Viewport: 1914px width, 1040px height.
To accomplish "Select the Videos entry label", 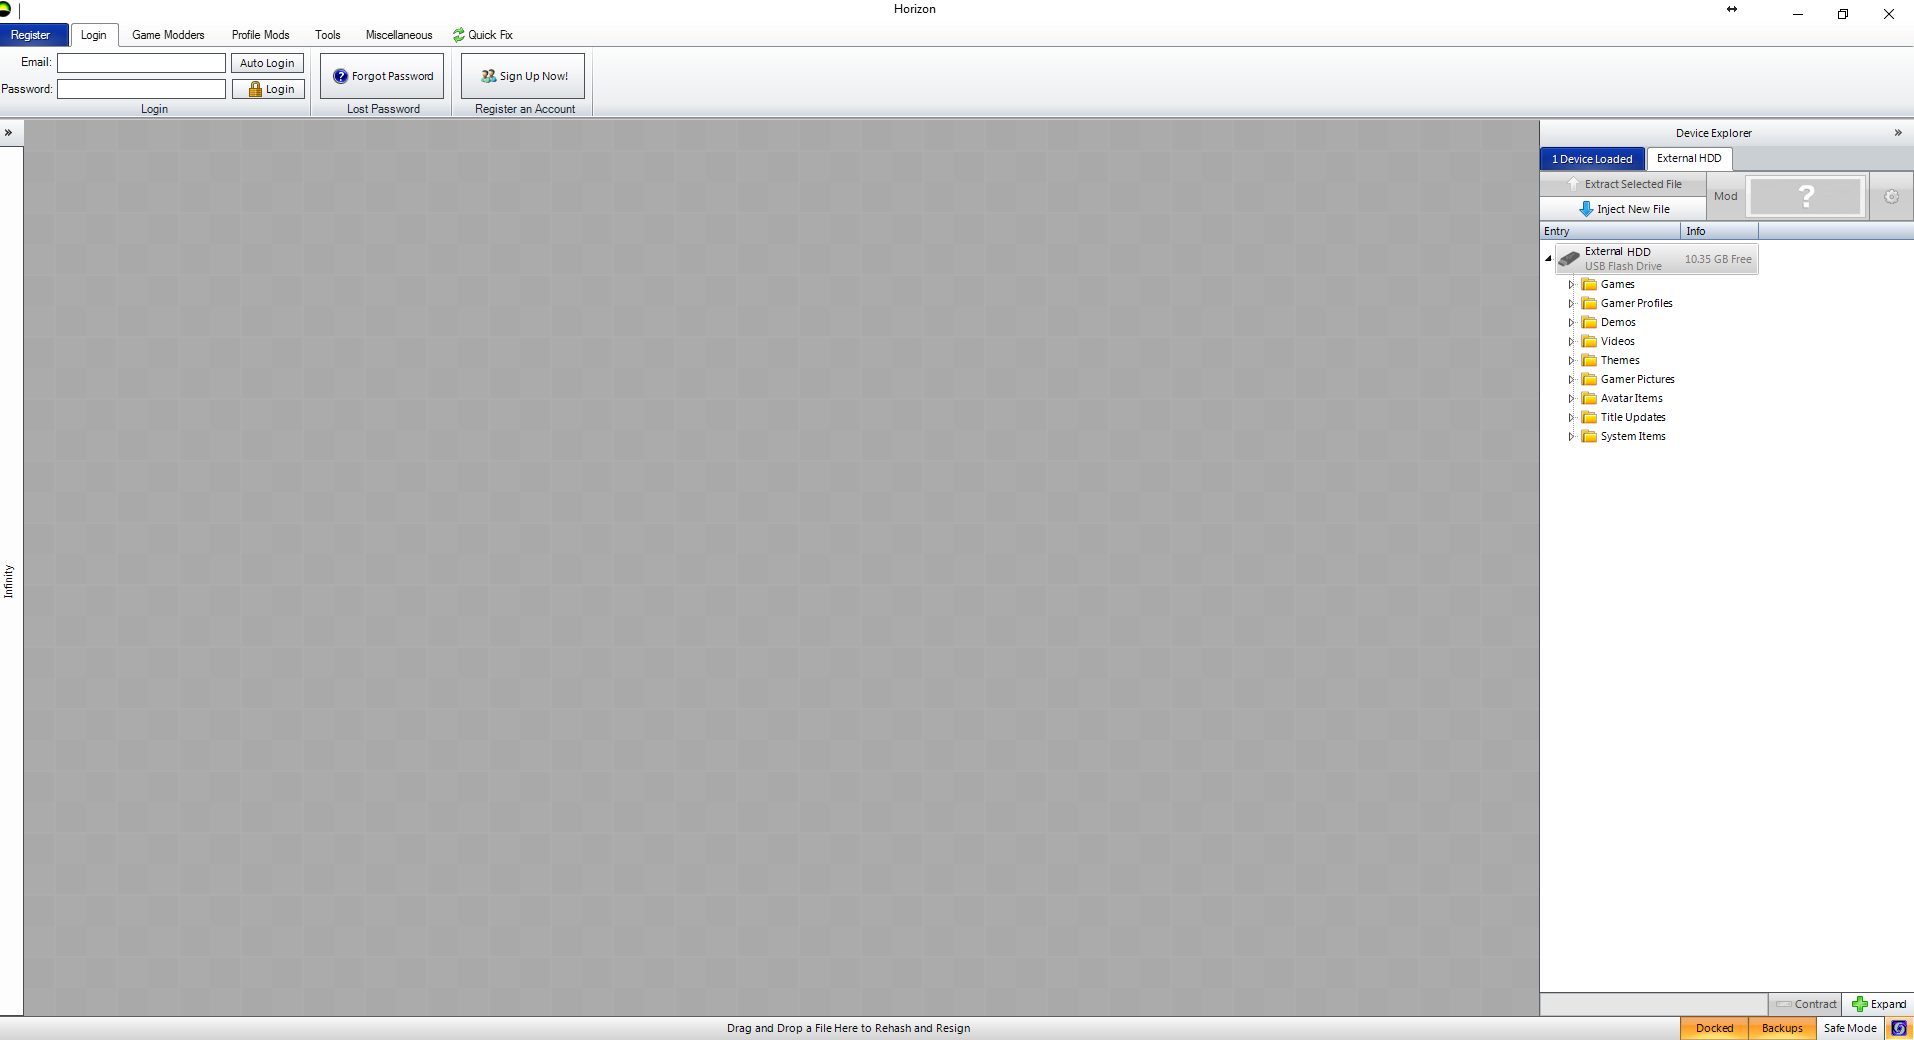I will point(1617,341).
